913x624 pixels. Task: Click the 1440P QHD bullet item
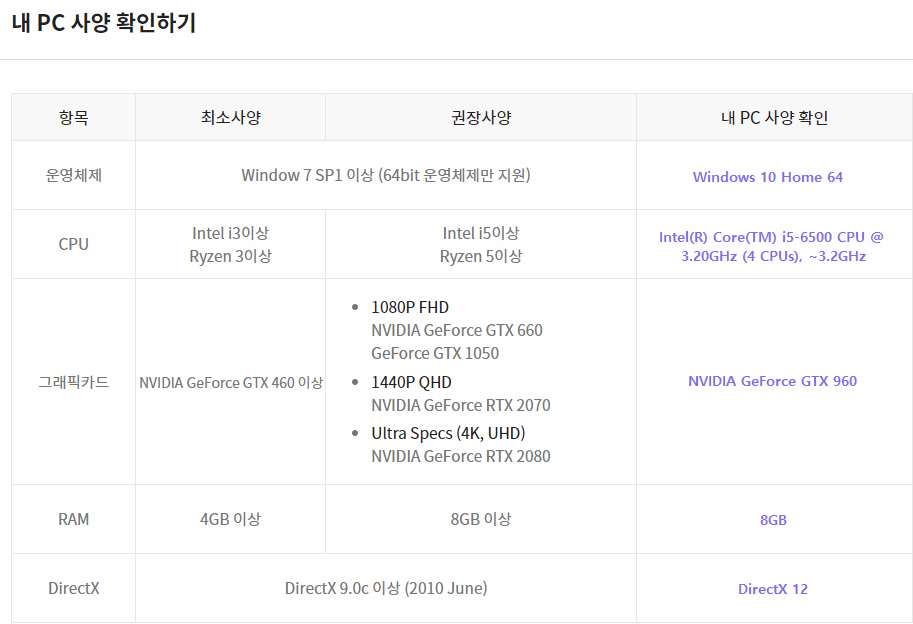click(x=410, y=382)
